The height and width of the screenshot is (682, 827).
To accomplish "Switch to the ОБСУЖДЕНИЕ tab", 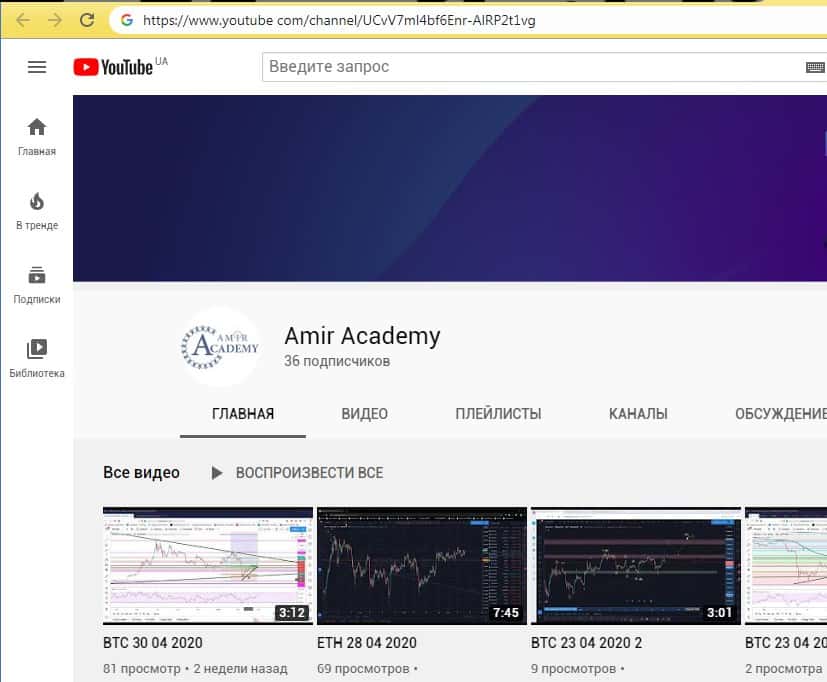I will point(781,414).
